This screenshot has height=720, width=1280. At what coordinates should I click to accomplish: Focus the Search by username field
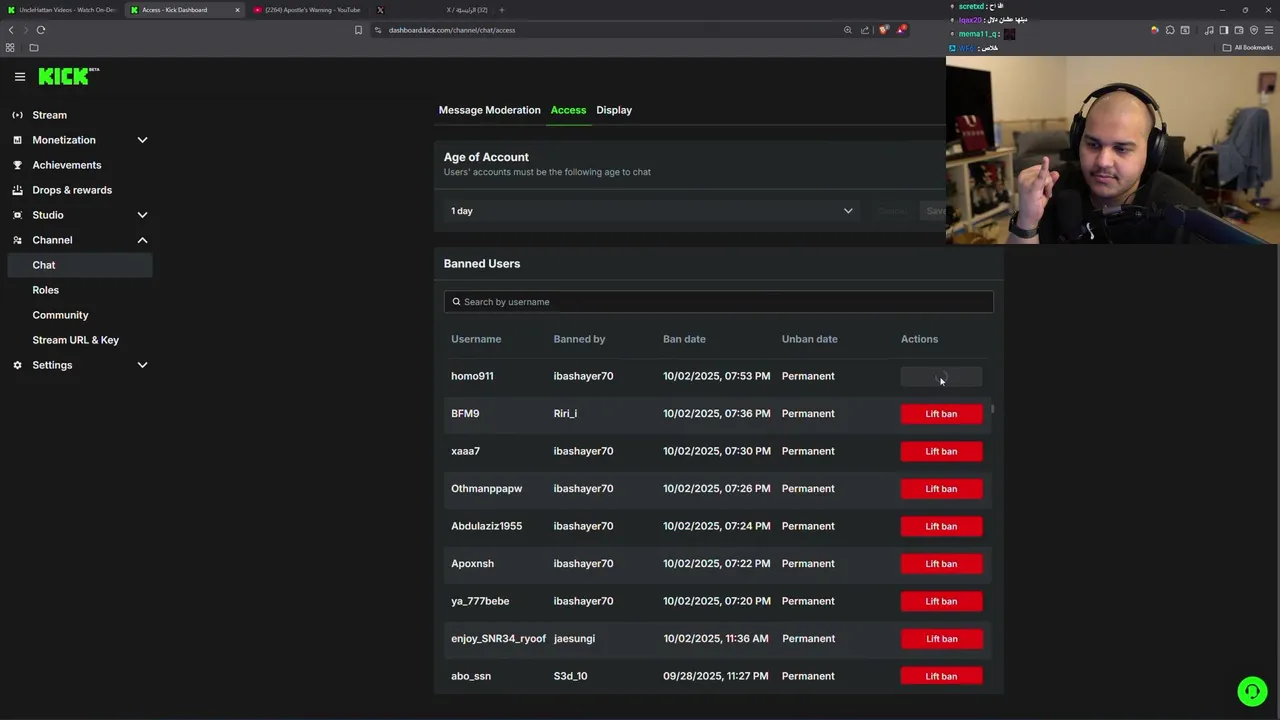pos(718,302)
